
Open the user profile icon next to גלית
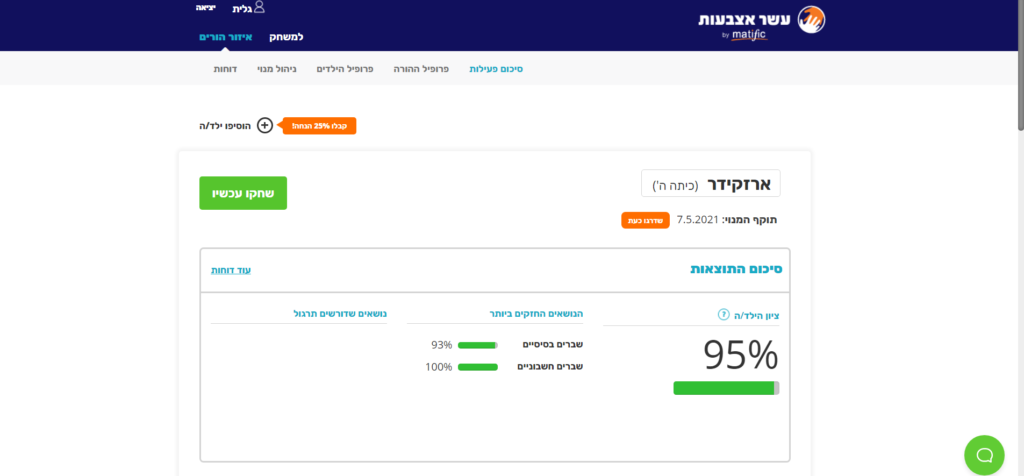[x=259, y=8]
